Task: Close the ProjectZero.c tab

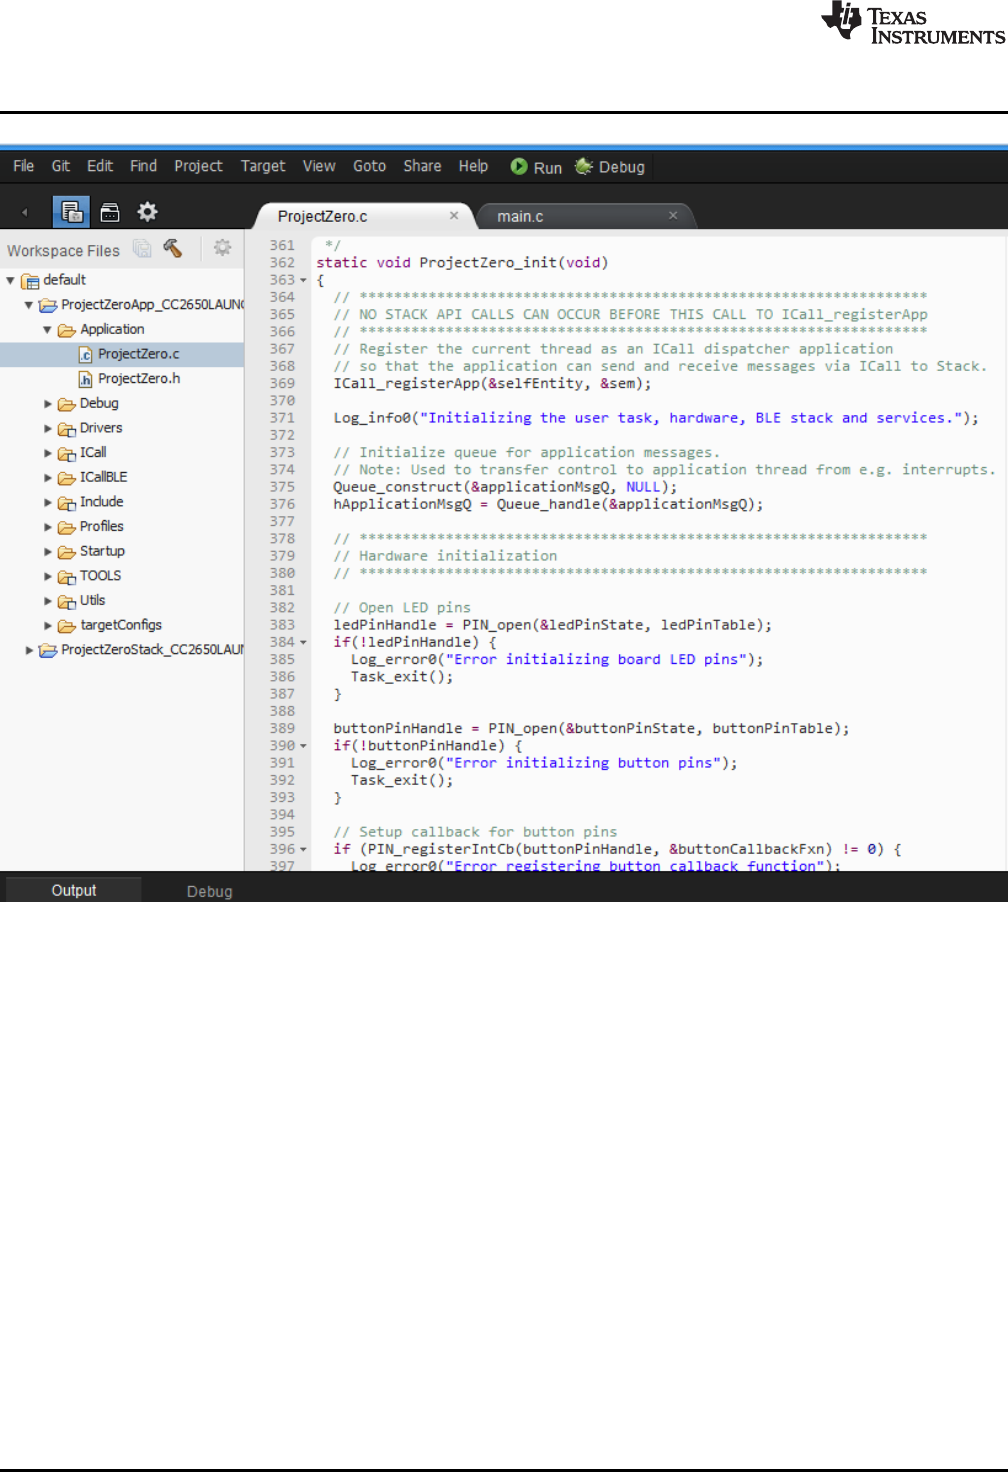Action: click(x=454, y=216)
